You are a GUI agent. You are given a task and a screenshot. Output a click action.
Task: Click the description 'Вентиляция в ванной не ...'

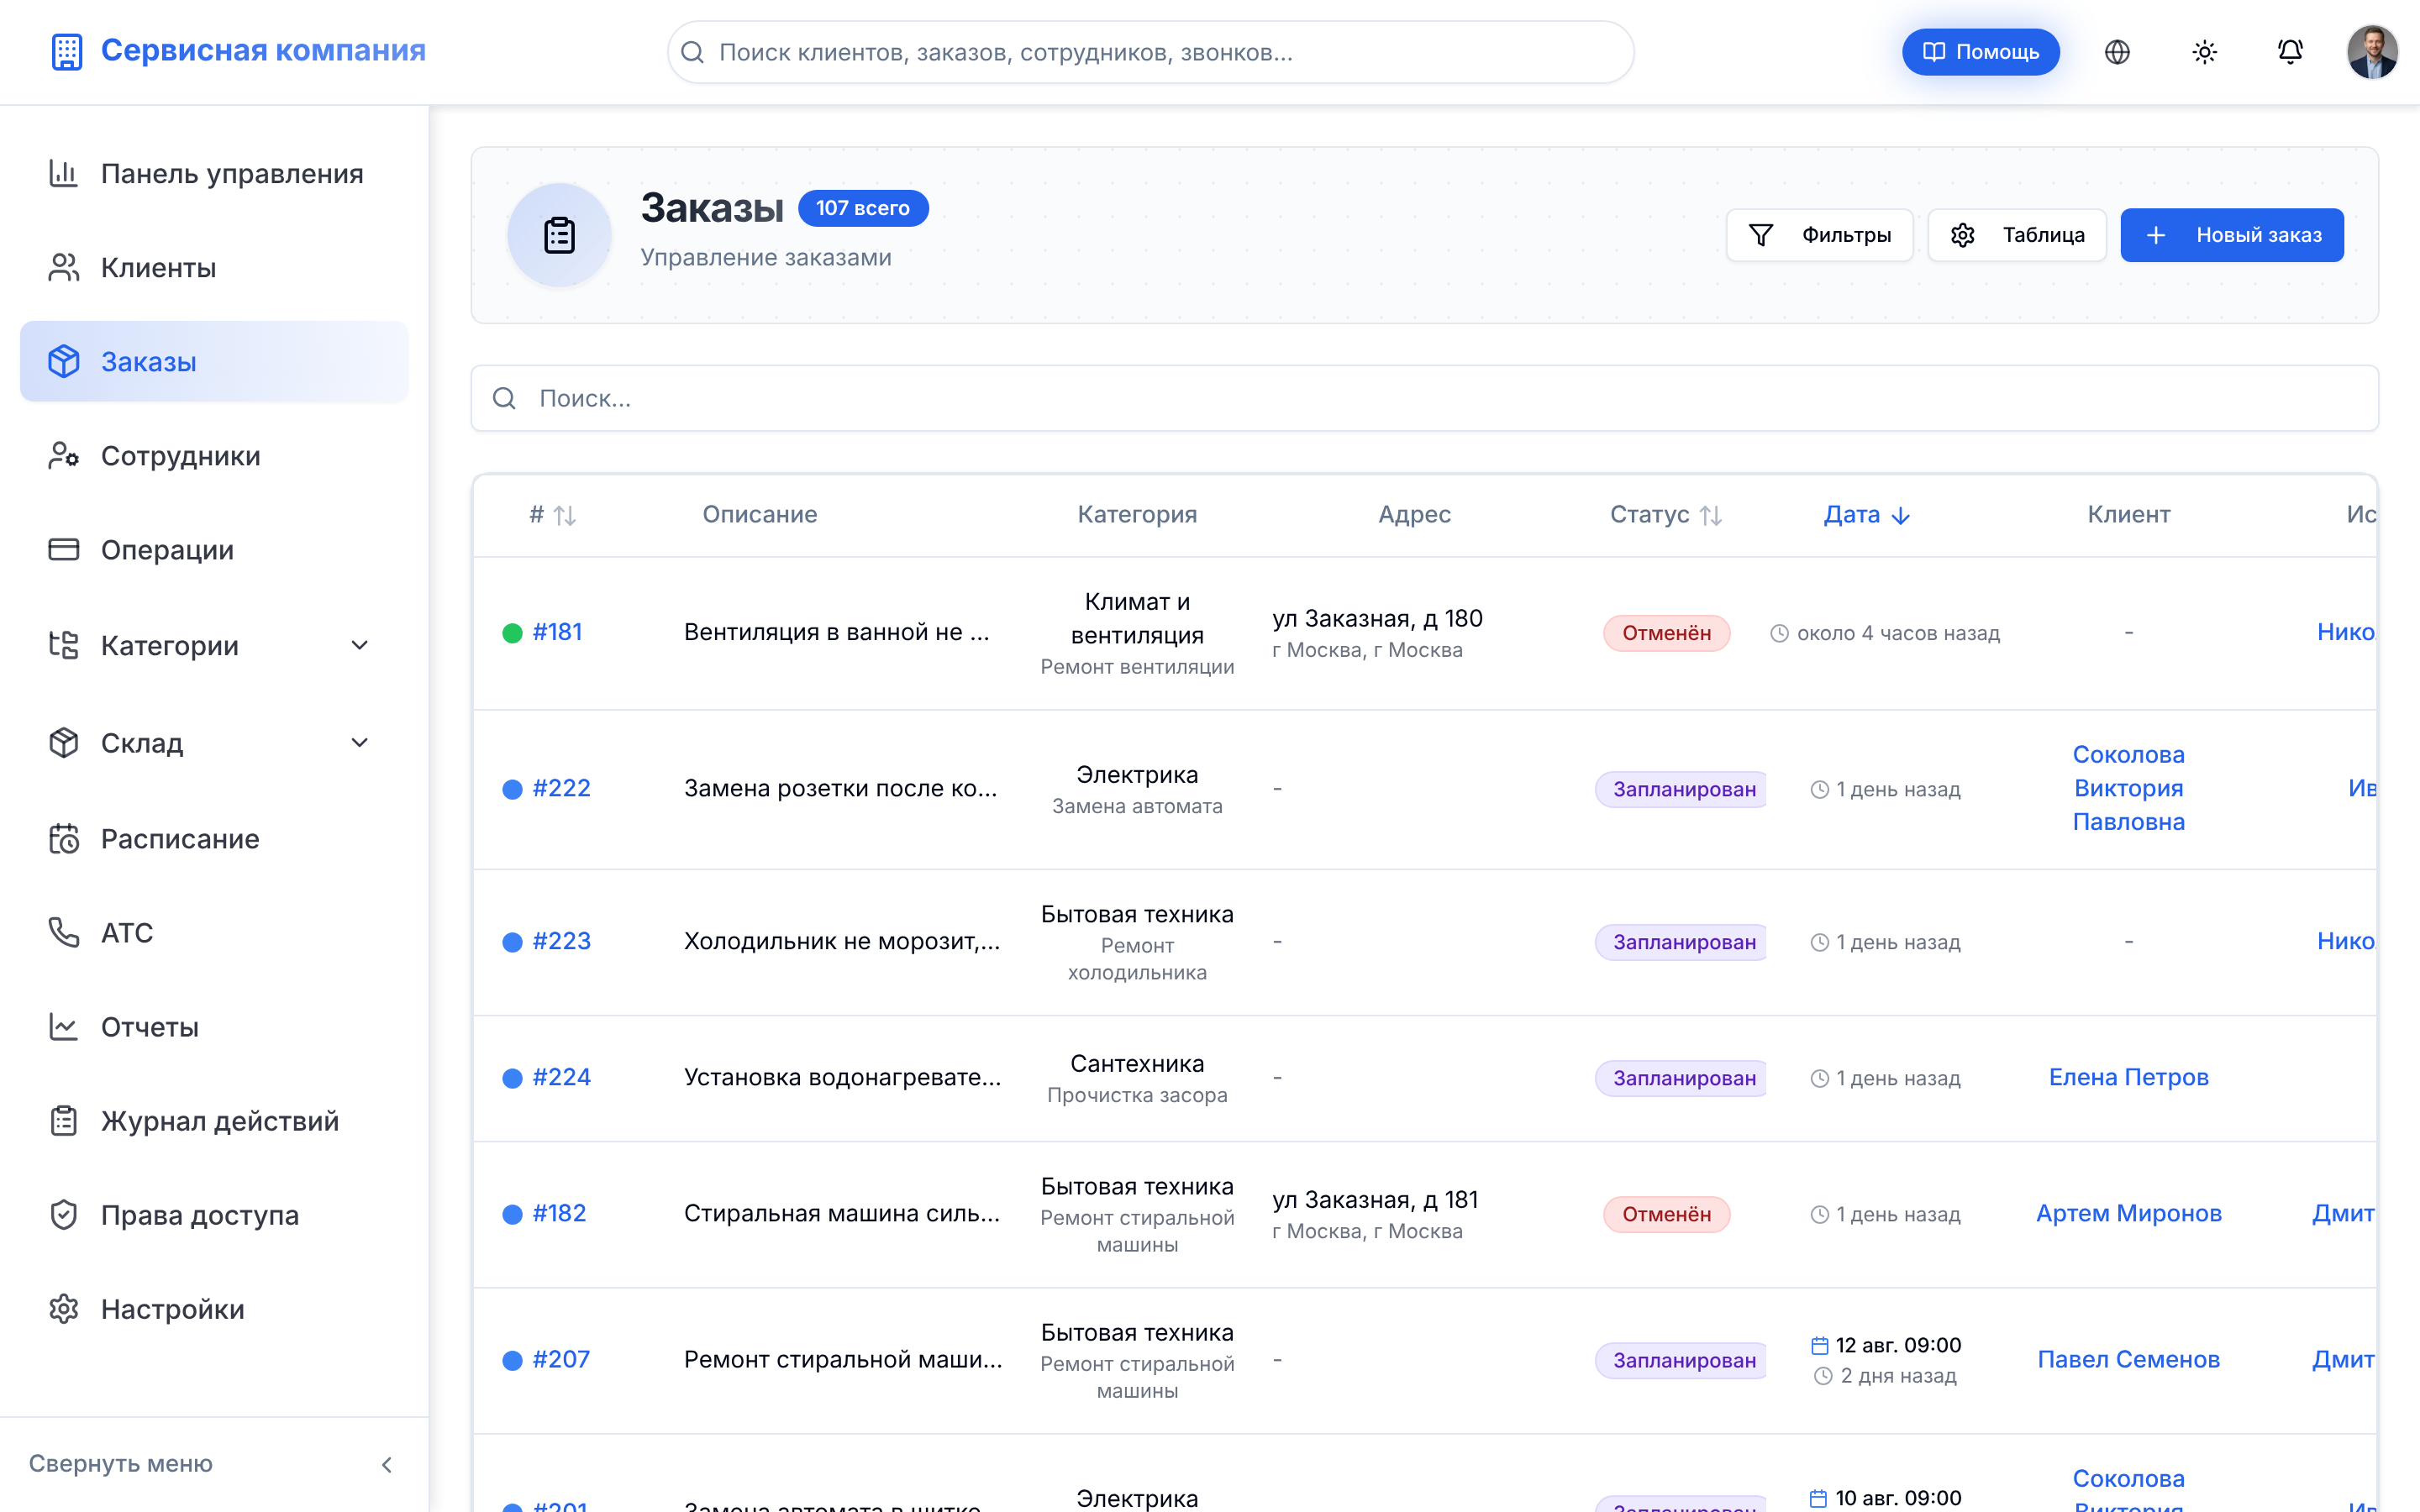click(x=836, y=632)
